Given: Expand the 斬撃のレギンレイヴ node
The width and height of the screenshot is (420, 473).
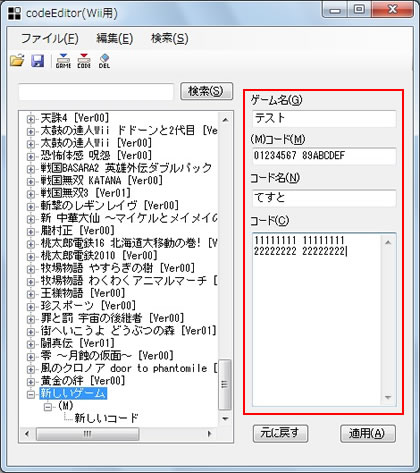Looking at the screenshot, I should tap(31, 206).
